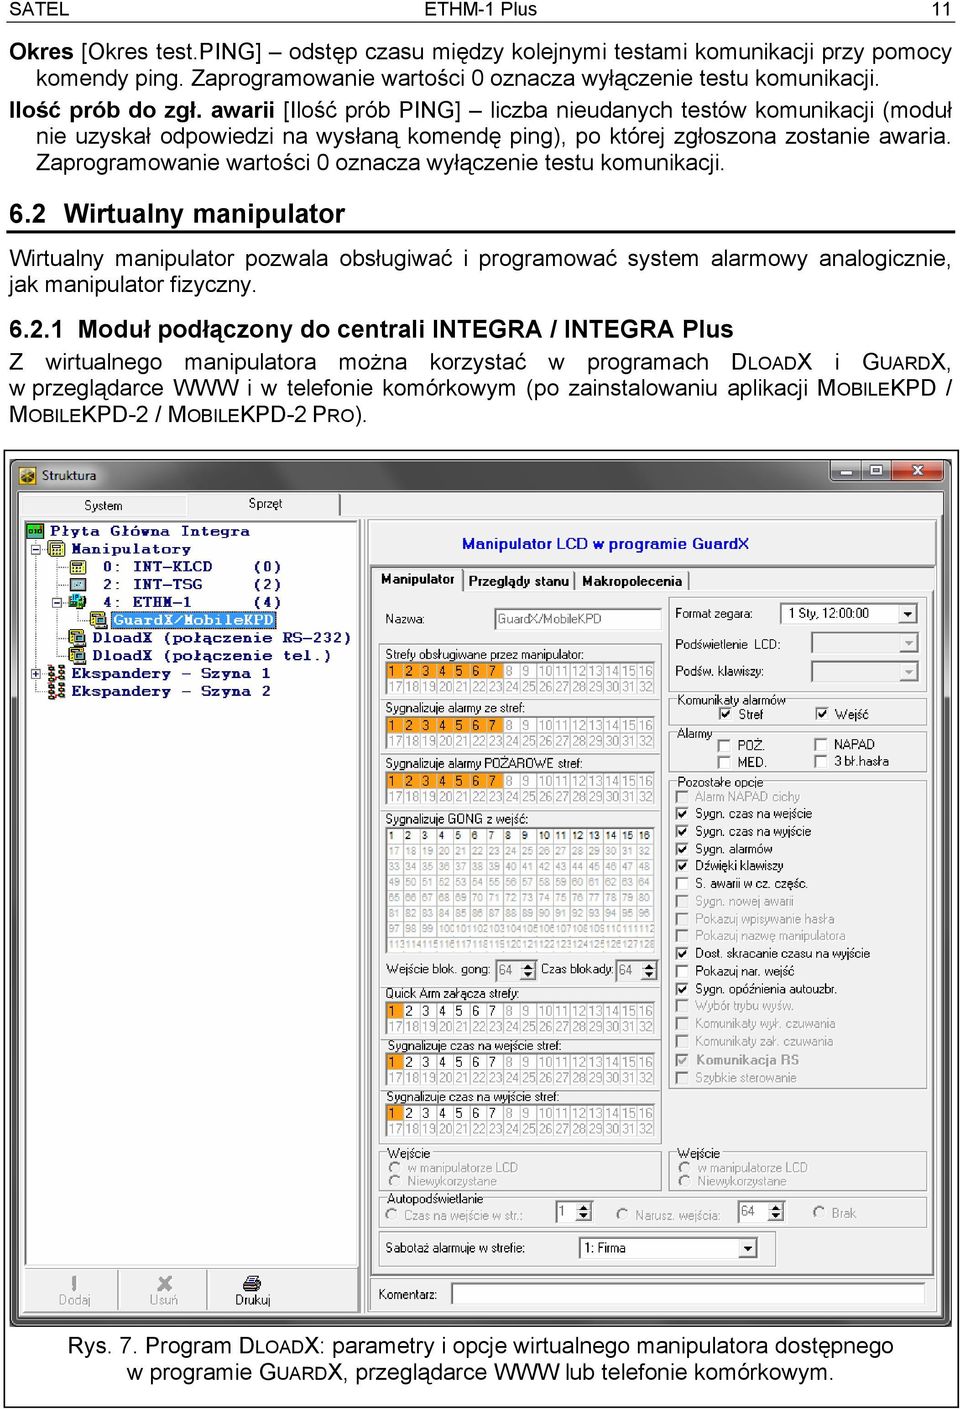
Task: Switch to the System tab
Action: [103, 506]
